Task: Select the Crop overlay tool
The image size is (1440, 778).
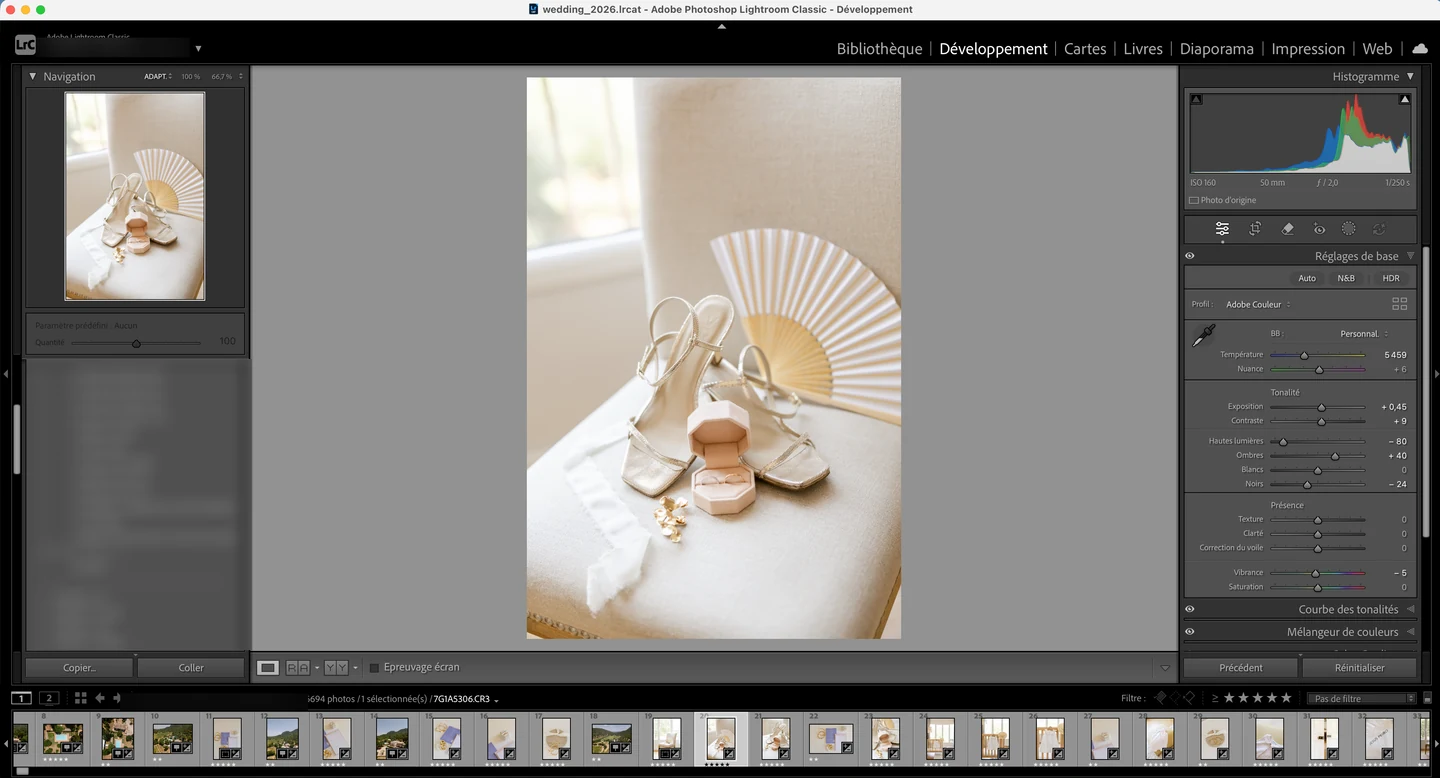Action: coord(1255,229)
